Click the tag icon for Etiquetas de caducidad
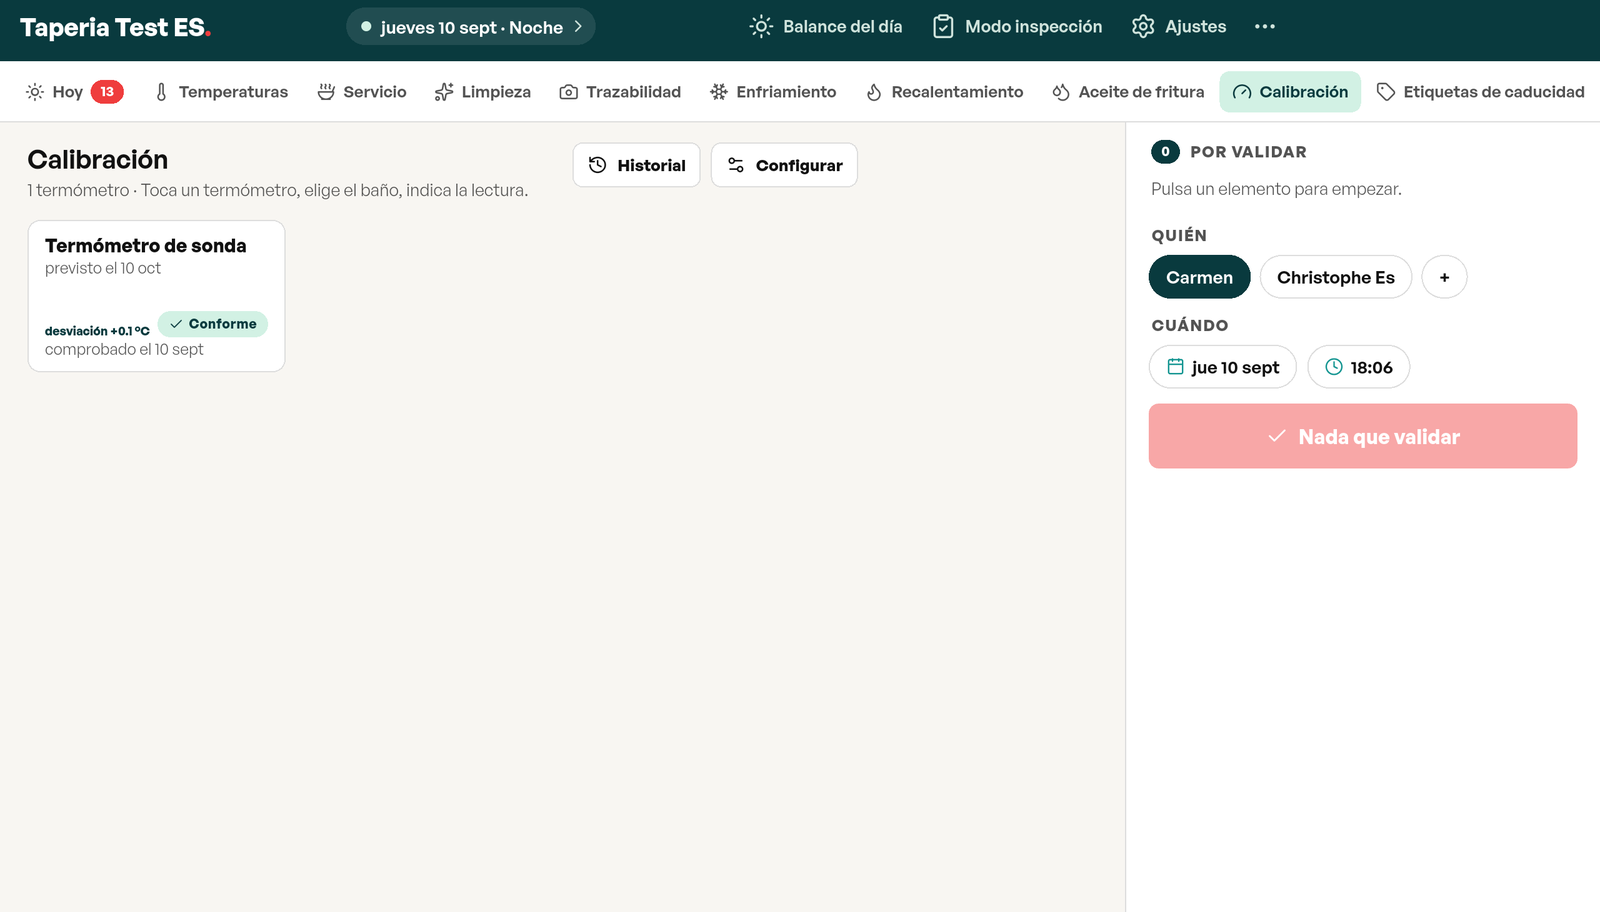The height and width of the screenshot is (912, 1600). coord(1386,92)
